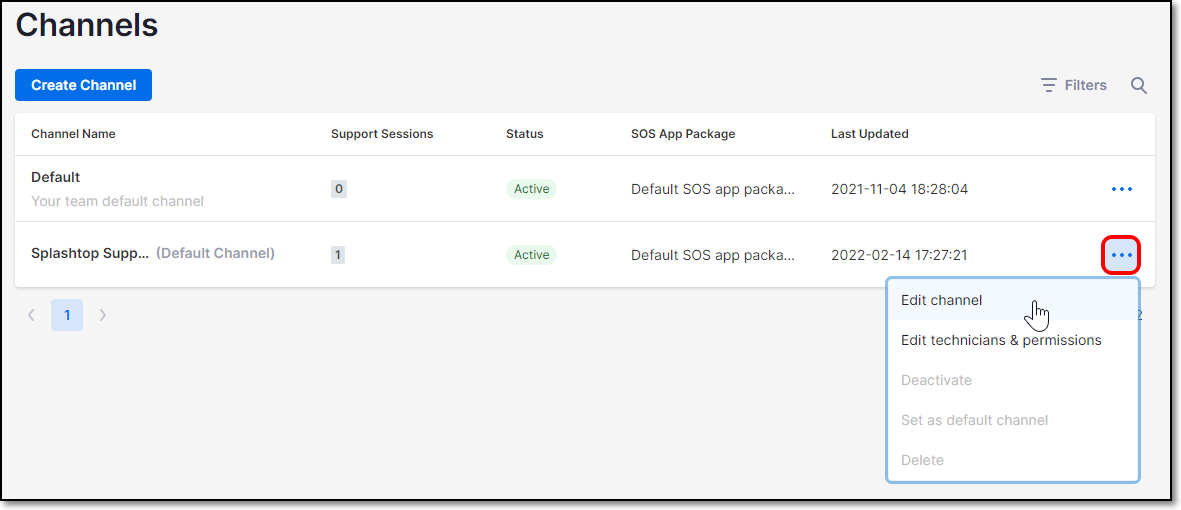Open the Filters icon
The image size is (1181, 510).
pos(1048,85)
